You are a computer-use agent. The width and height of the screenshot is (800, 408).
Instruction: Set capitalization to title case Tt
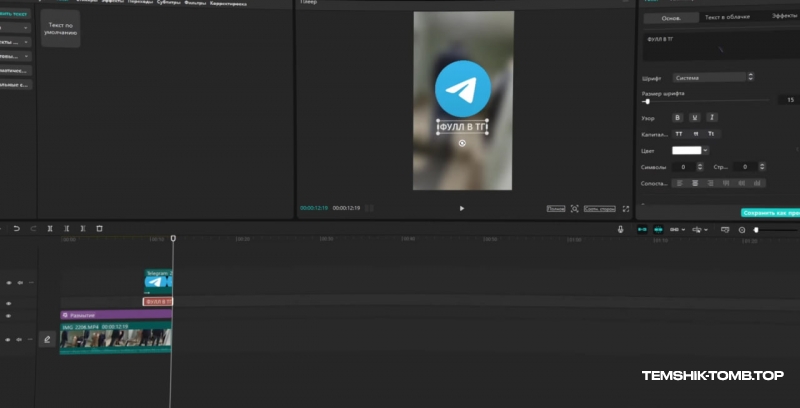(x=711, y=134)
